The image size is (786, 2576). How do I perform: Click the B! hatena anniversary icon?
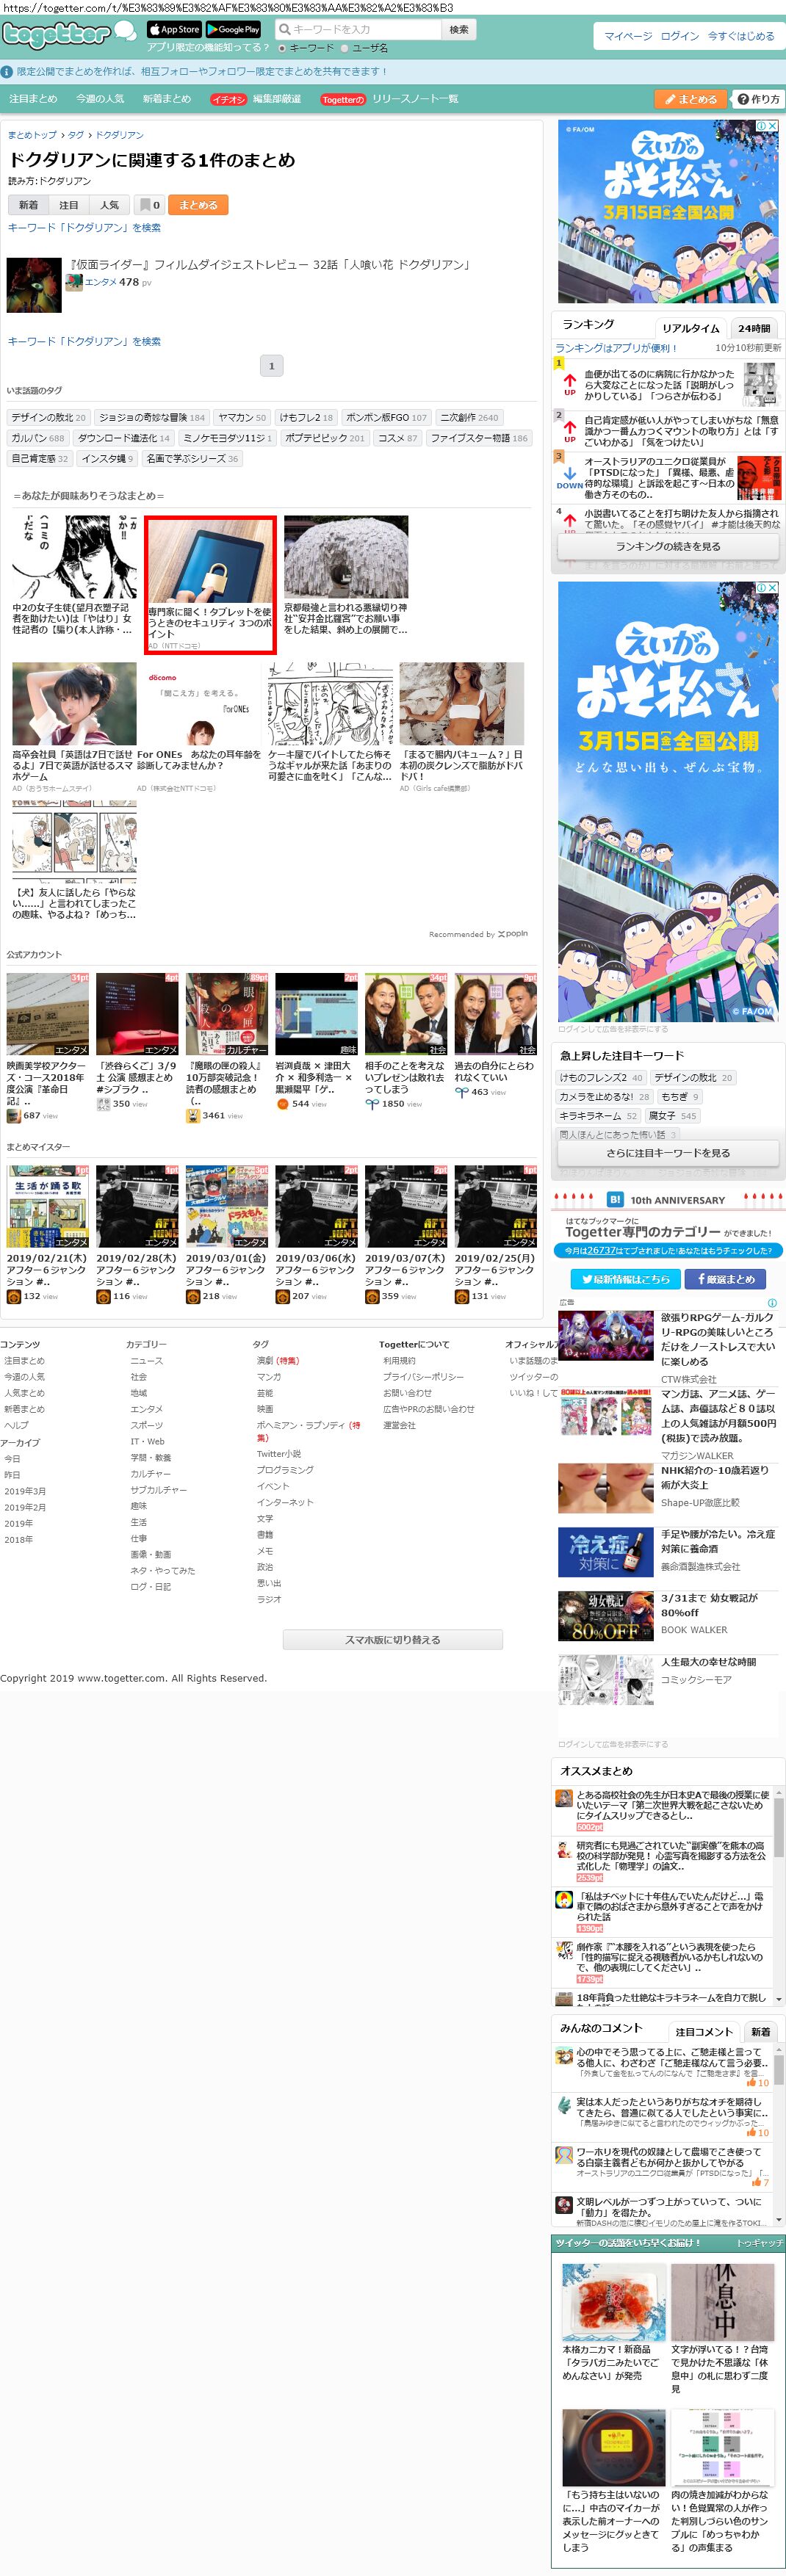pyautogui.click(x=615, y=1199)
